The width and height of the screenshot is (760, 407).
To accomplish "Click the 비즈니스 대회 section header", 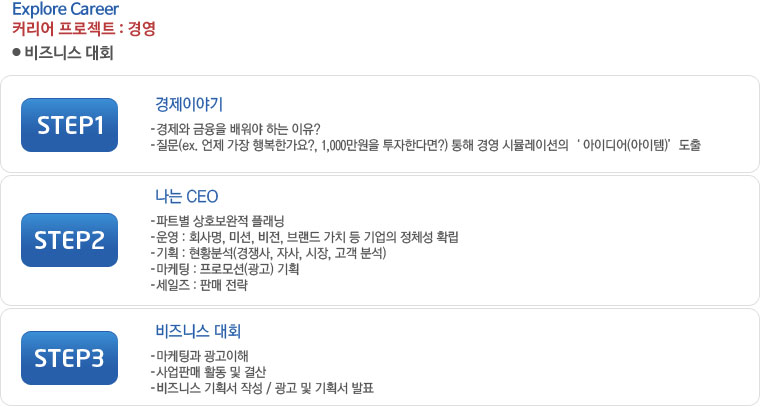I will click(68, 51).
